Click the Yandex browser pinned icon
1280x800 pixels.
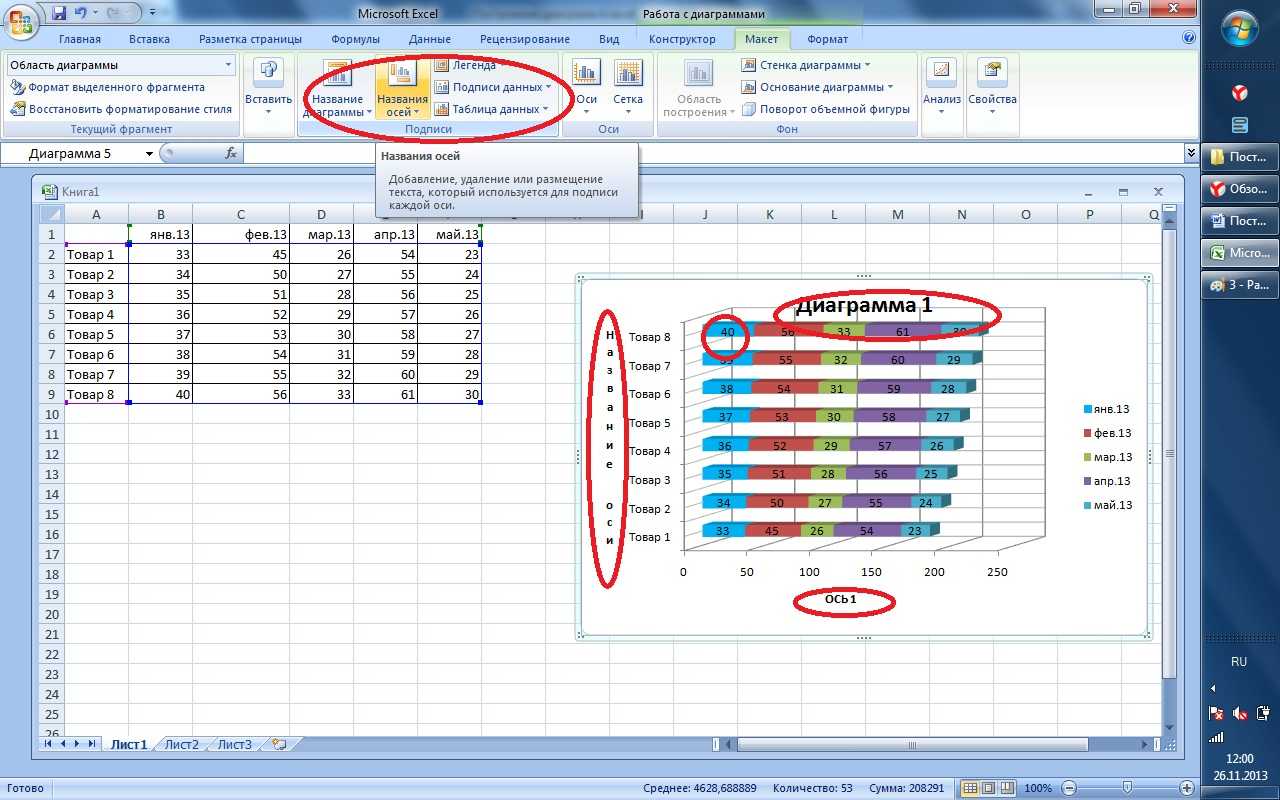click(1239, 93)
